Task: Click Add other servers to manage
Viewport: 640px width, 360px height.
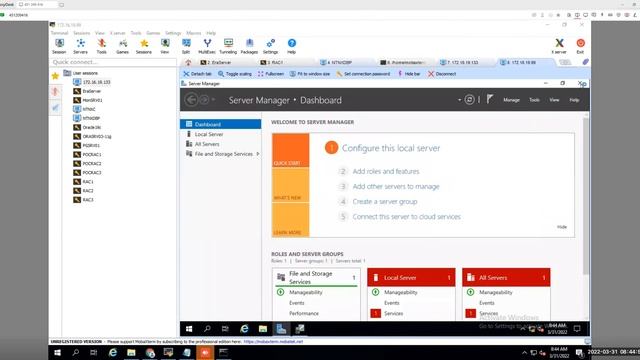Action: [396, 187]
